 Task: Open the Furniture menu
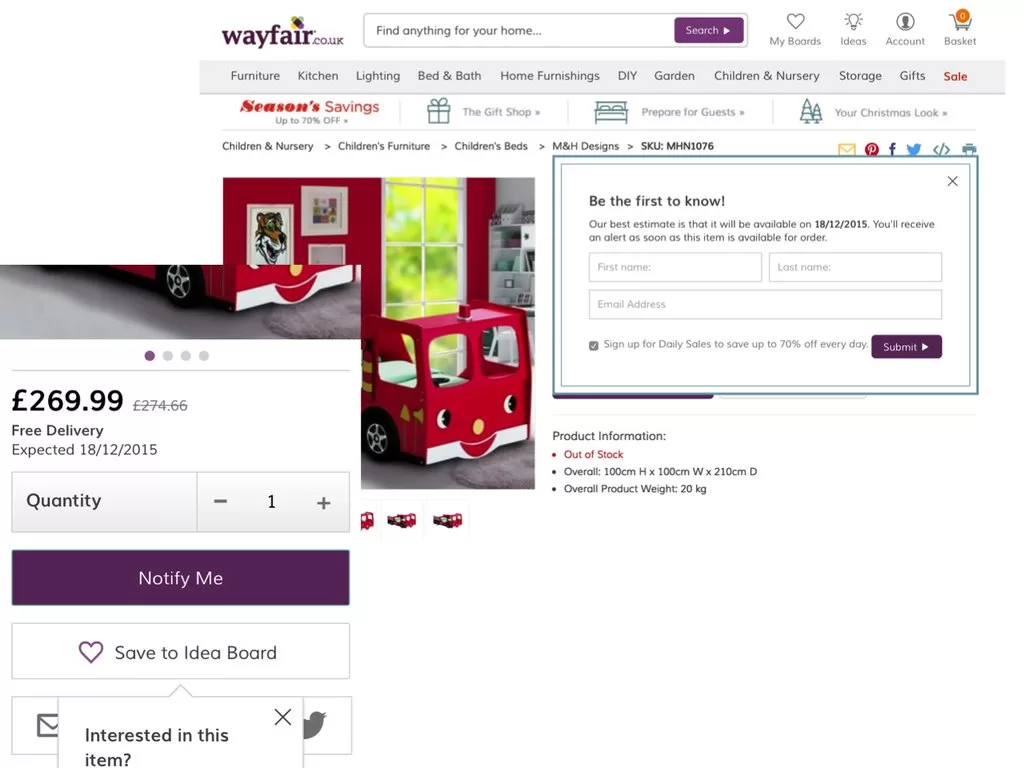pos(255,76)
